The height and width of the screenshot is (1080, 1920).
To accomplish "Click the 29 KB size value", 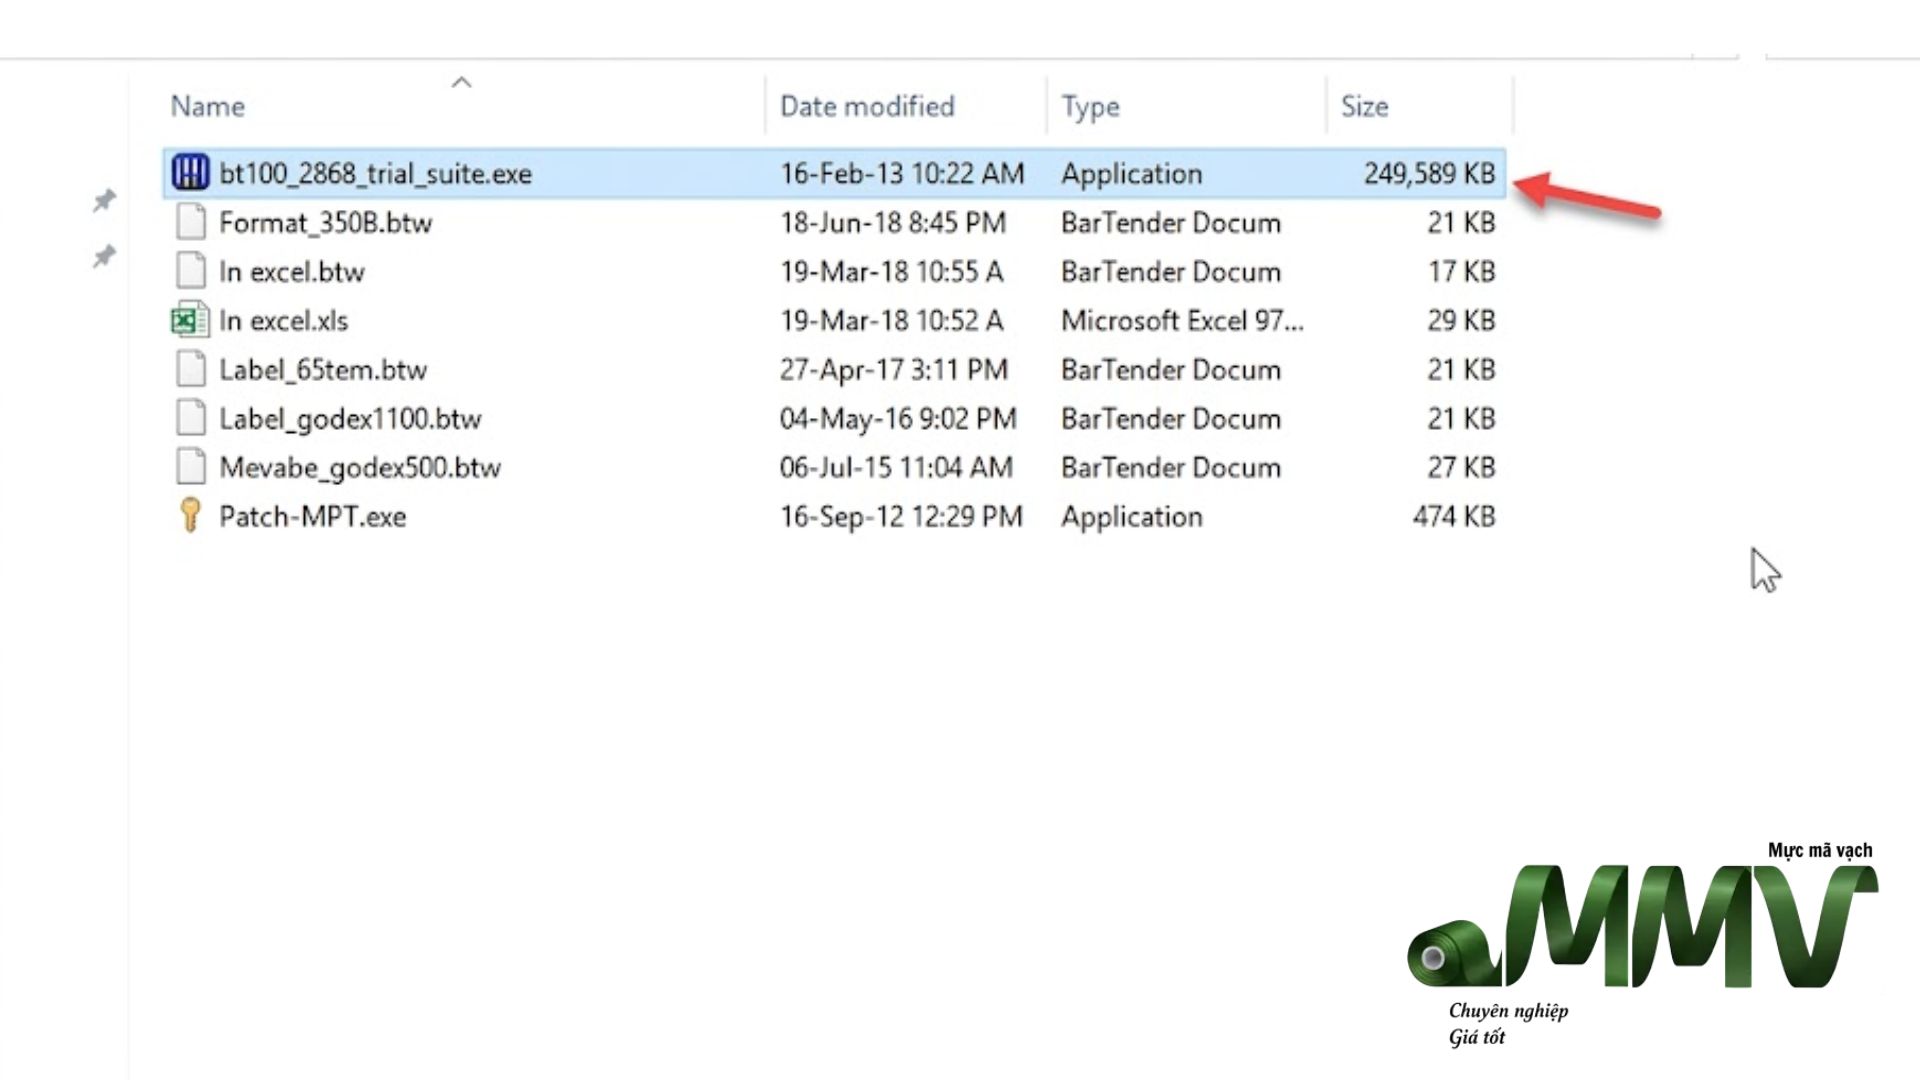I will click(x=1461, y=320).
